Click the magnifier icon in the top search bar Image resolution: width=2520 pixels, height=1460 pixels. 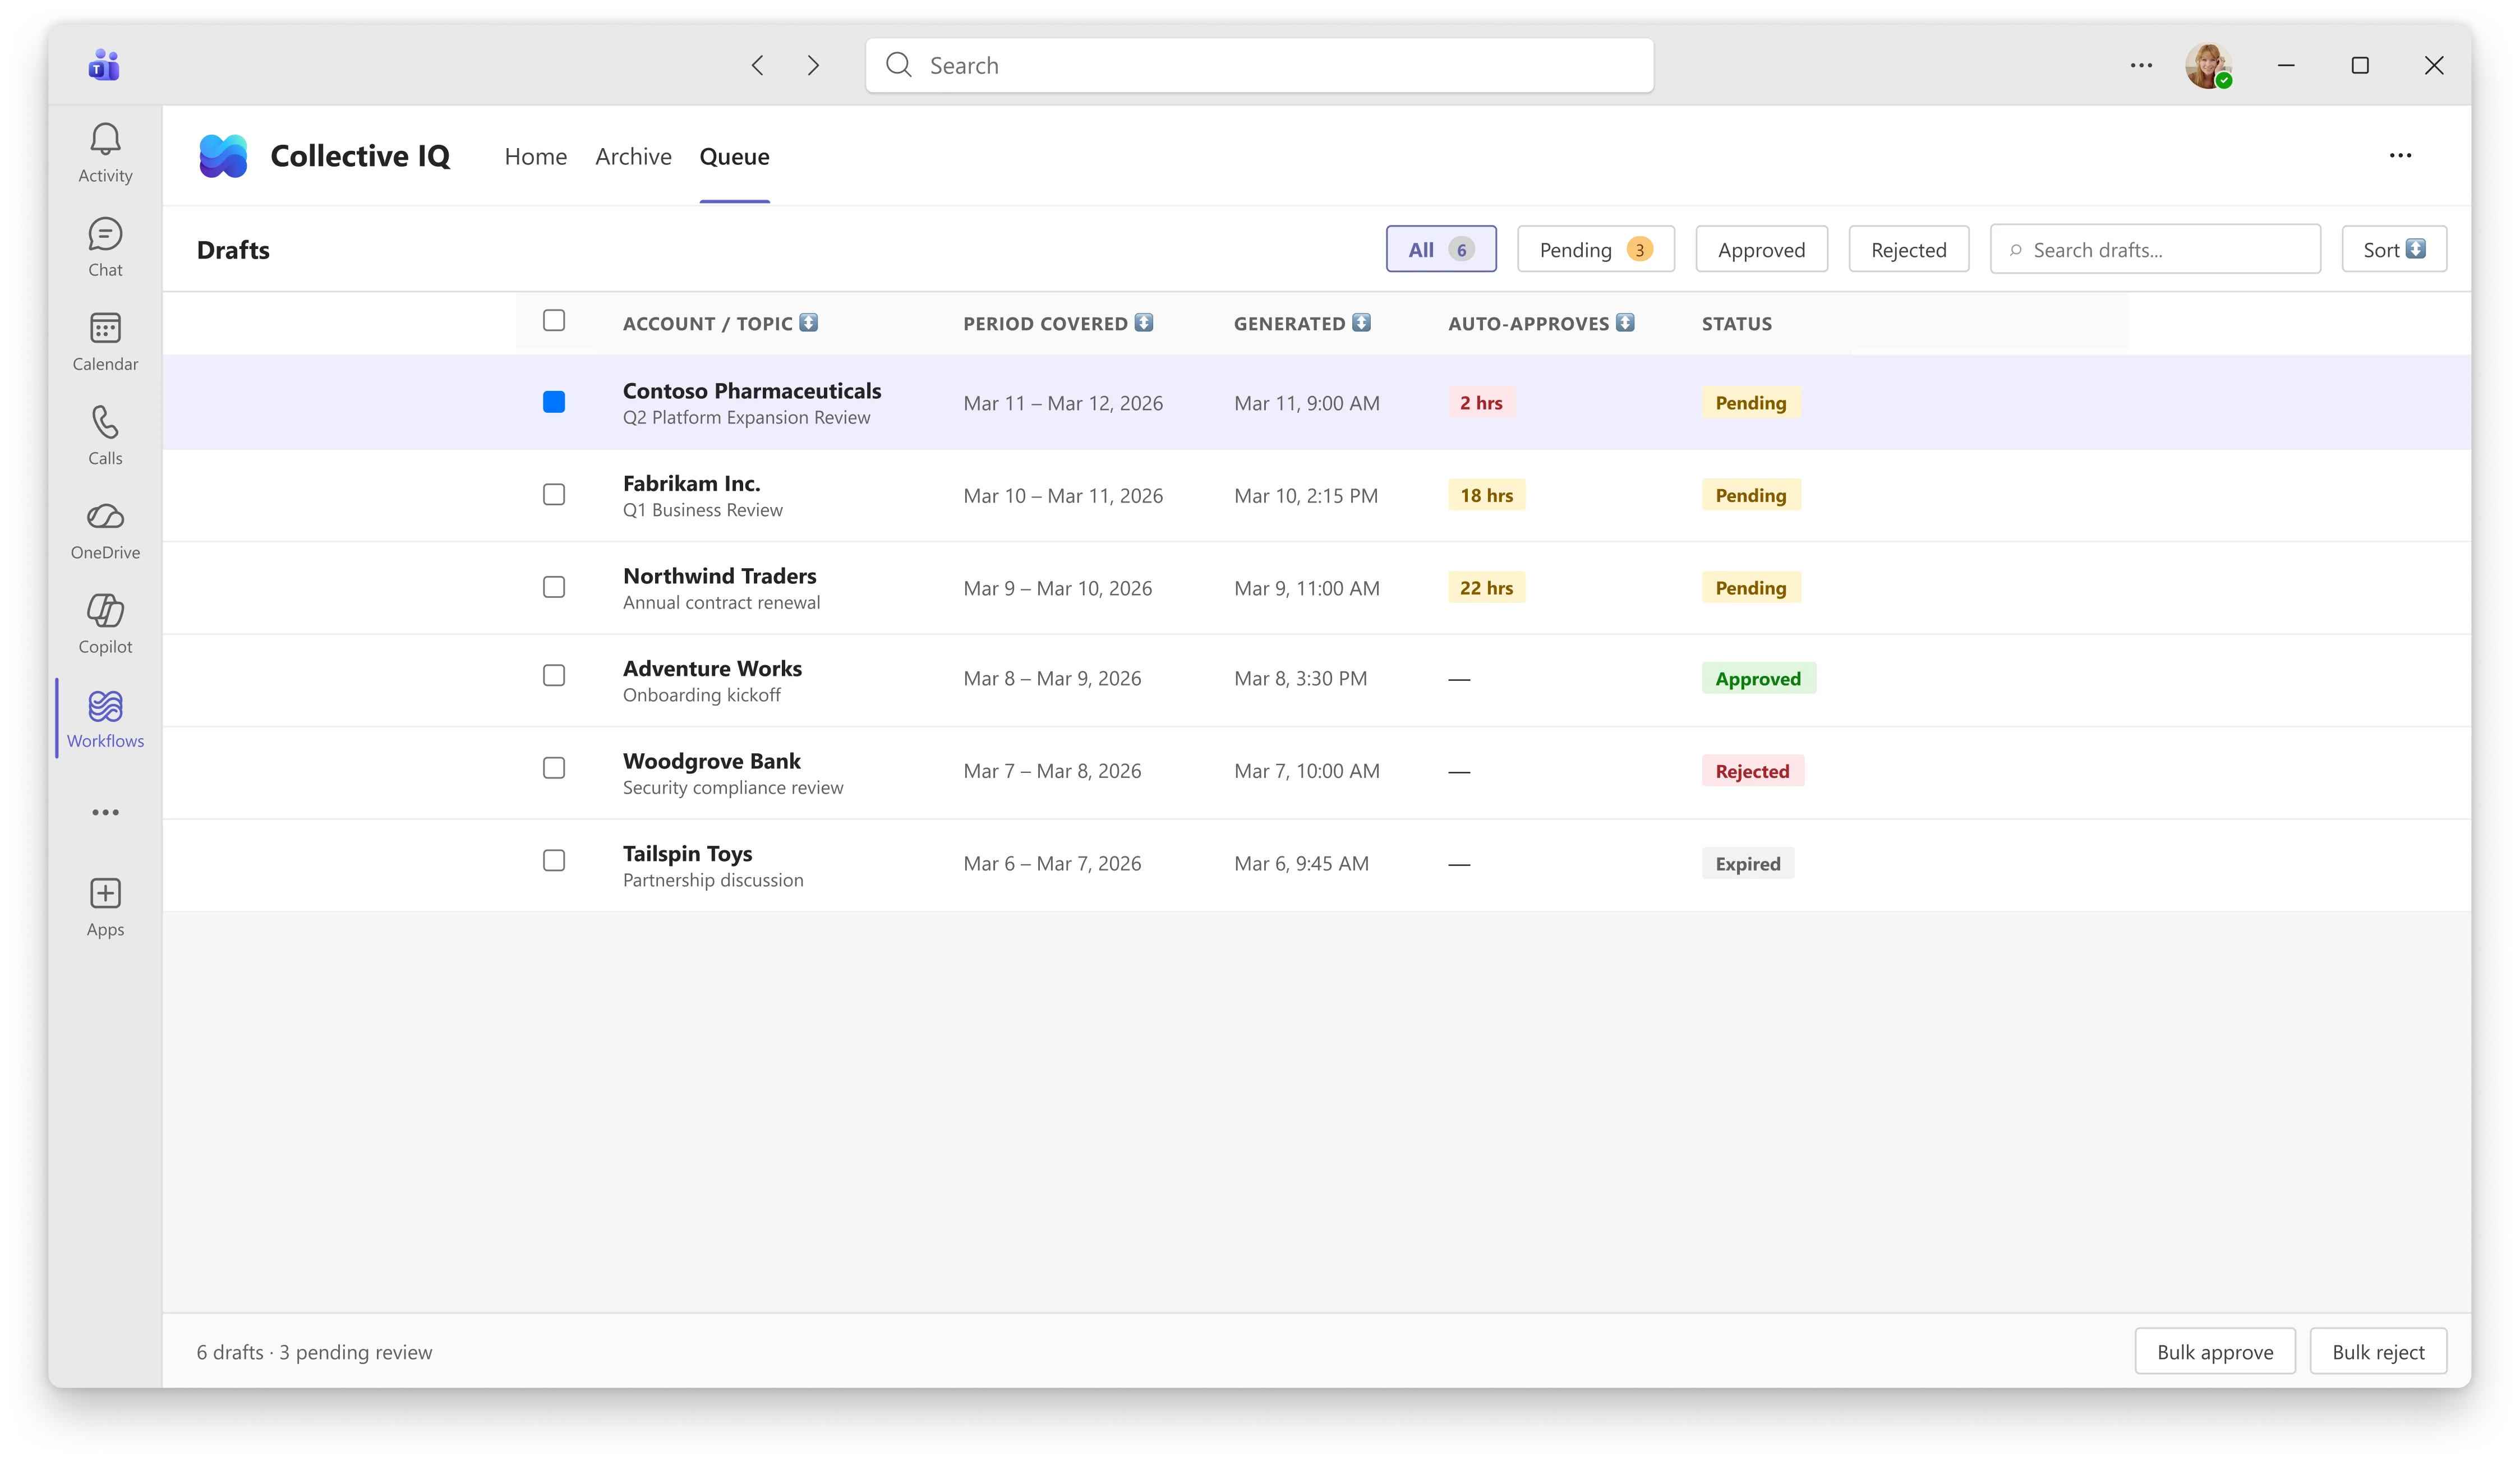(x=898, y=65)
